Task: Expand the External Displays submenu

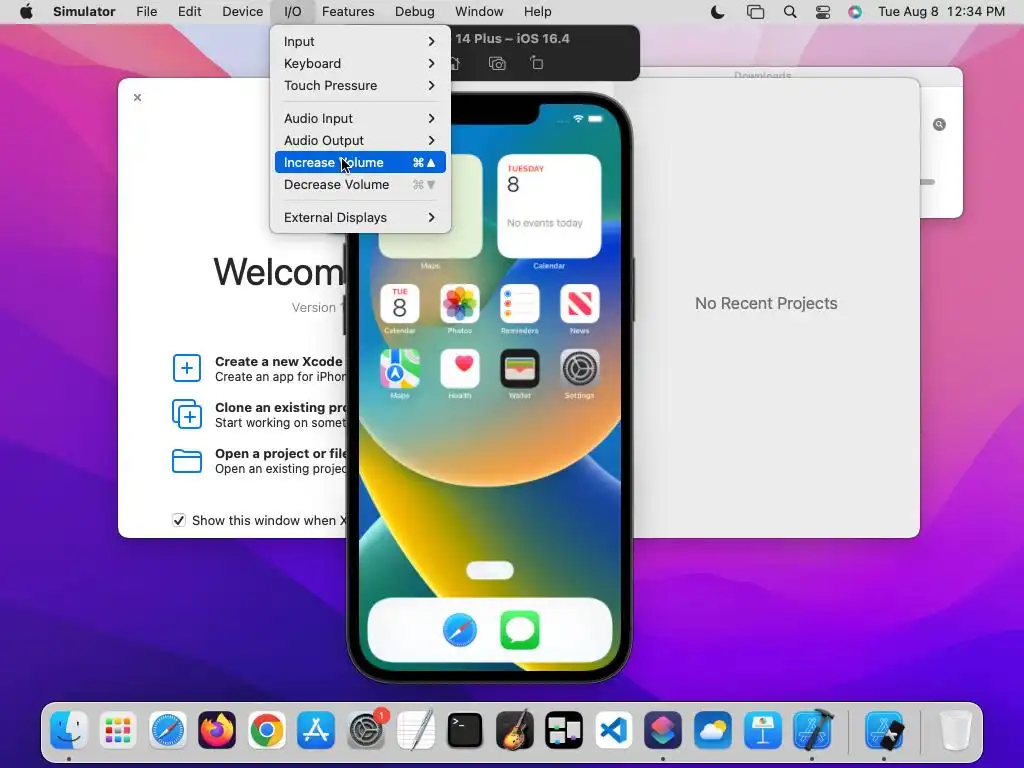Action: 360,217
